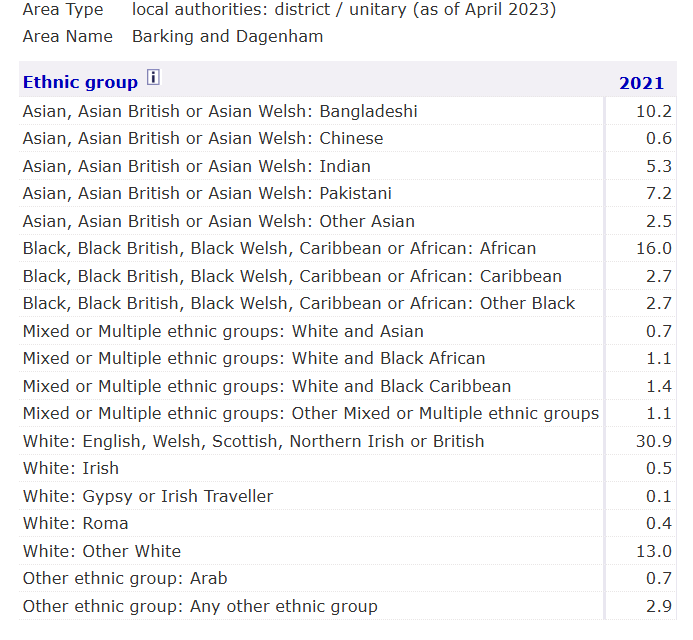
Task: Select the Other Asian value 2.5
Action: pyautogui.click(x=659, y=221)
